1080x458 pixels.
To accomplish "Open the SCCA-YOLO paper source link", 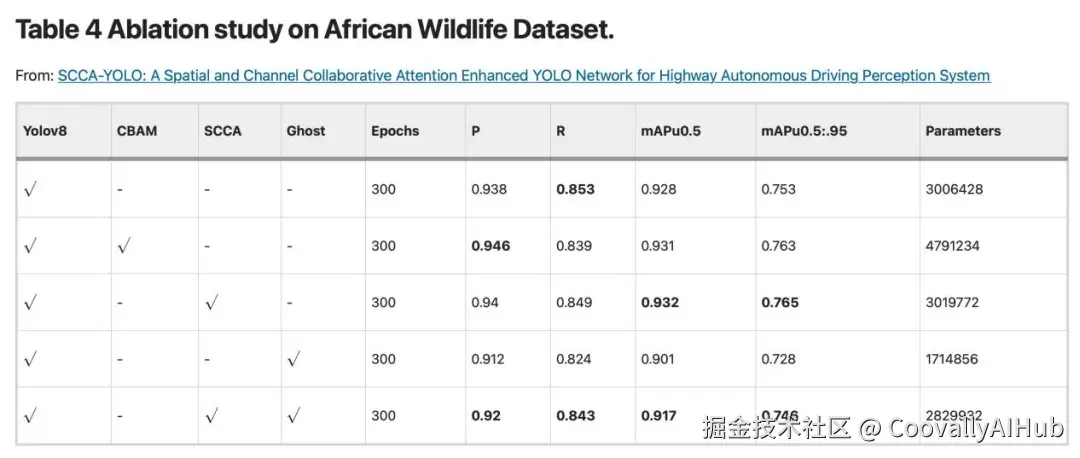I will (523, 76).
